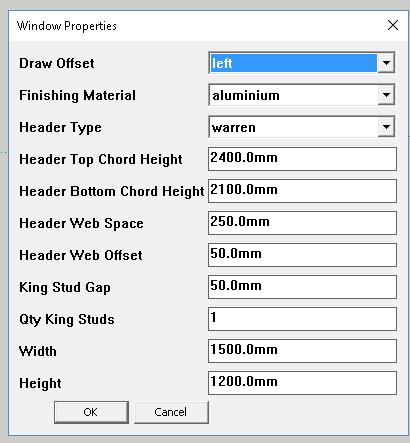This screenshot has height=443, width=410.
Task: Click into the Header Web Offset input
Action: pos(302,255)
